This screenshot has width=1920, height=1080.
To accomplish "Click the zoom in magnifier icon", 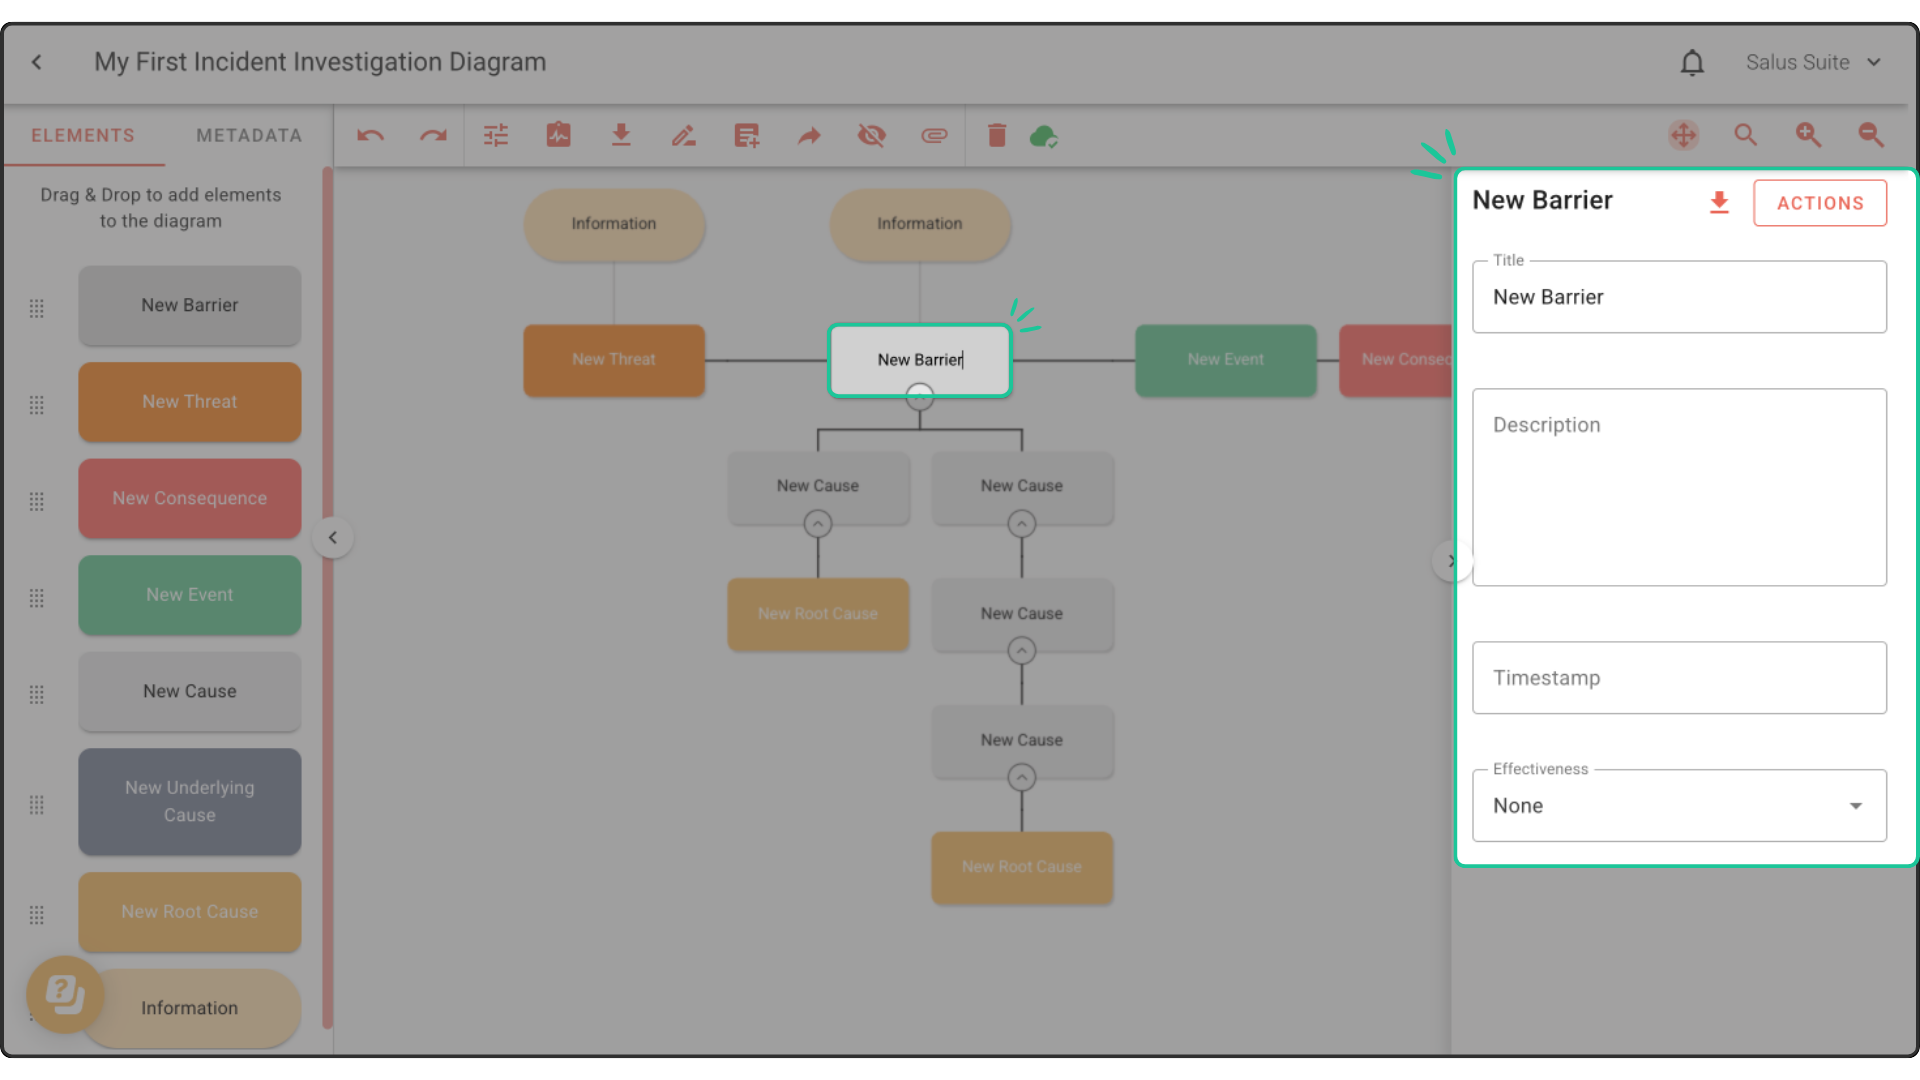I will (x=1808, y=135).
